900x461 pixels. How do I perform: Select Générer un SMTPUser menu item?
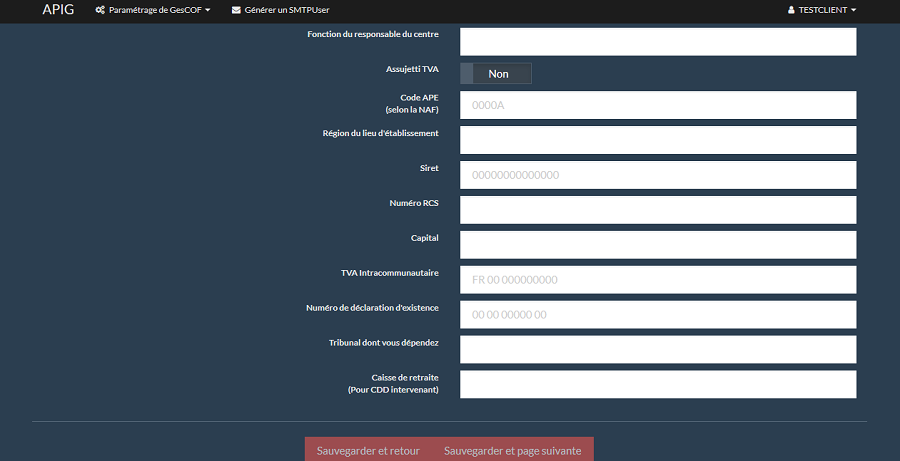point(286,10)
